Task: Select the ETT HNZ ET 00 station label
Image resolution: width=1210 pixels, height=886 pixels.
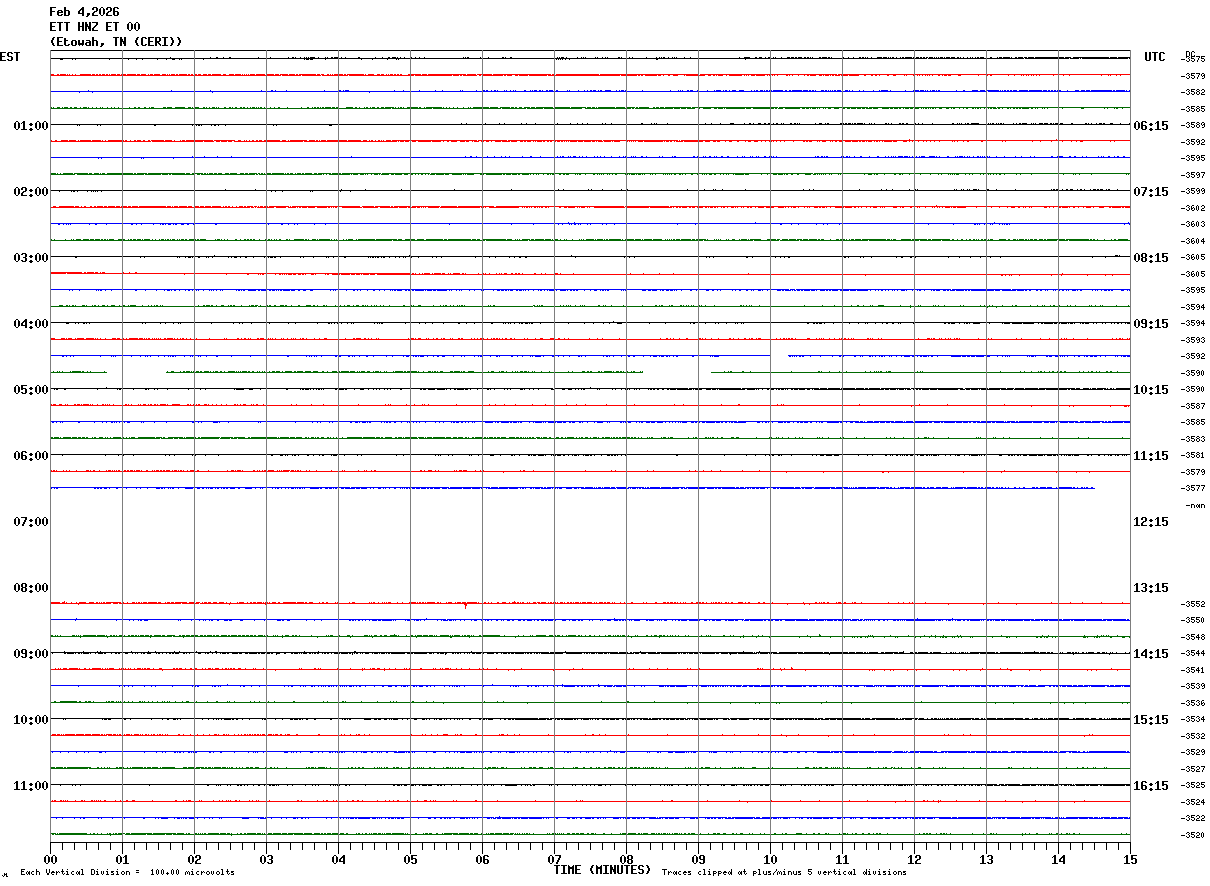Action: [x=95, y=27]
